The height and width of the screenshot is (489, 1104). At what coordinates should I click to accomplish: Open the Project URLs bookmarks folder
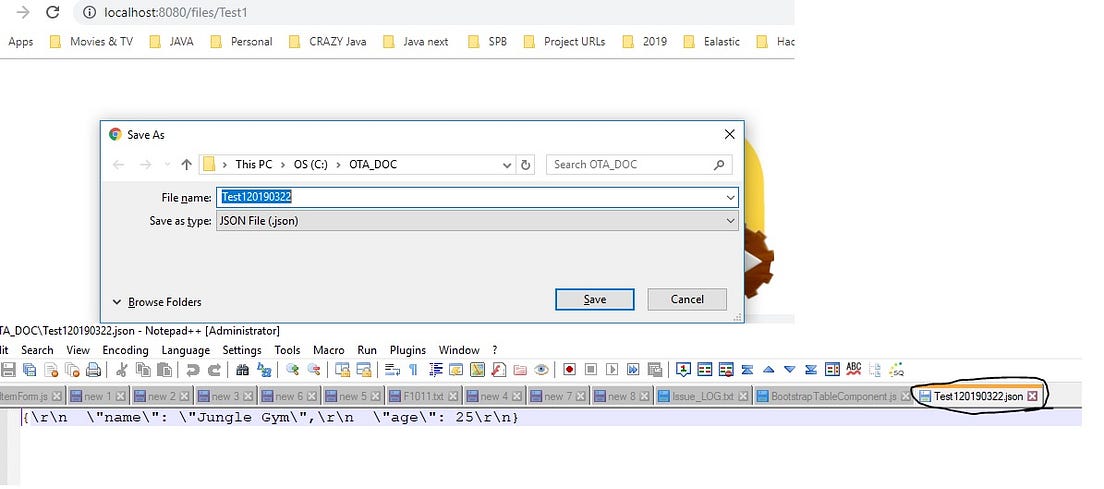(565, 42)
